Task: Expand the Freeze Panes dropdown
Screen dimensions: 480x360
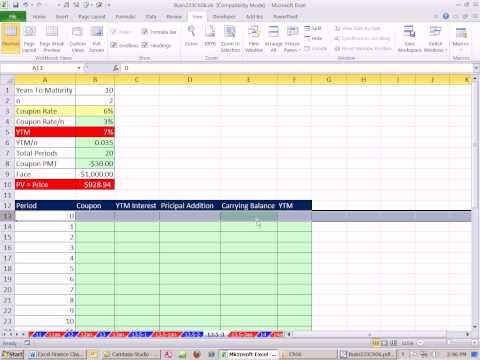Action: (292, 38)
